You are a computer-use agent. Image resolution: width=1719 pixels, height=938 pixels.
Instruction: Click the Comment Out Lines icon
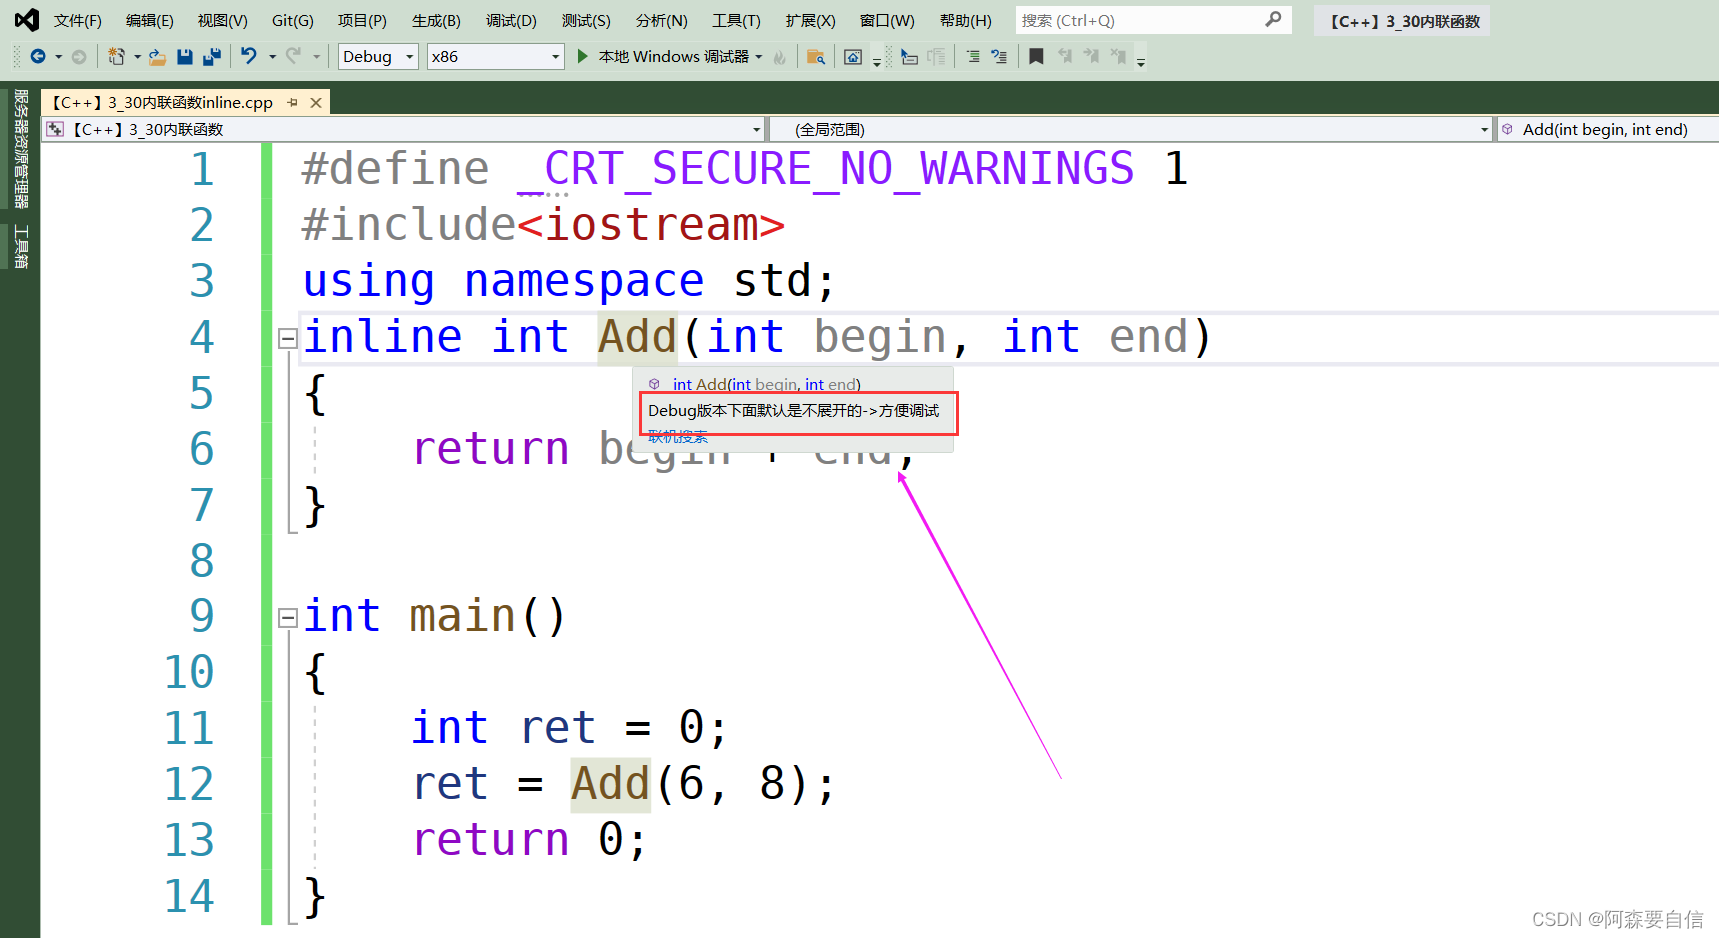(972, 57)
